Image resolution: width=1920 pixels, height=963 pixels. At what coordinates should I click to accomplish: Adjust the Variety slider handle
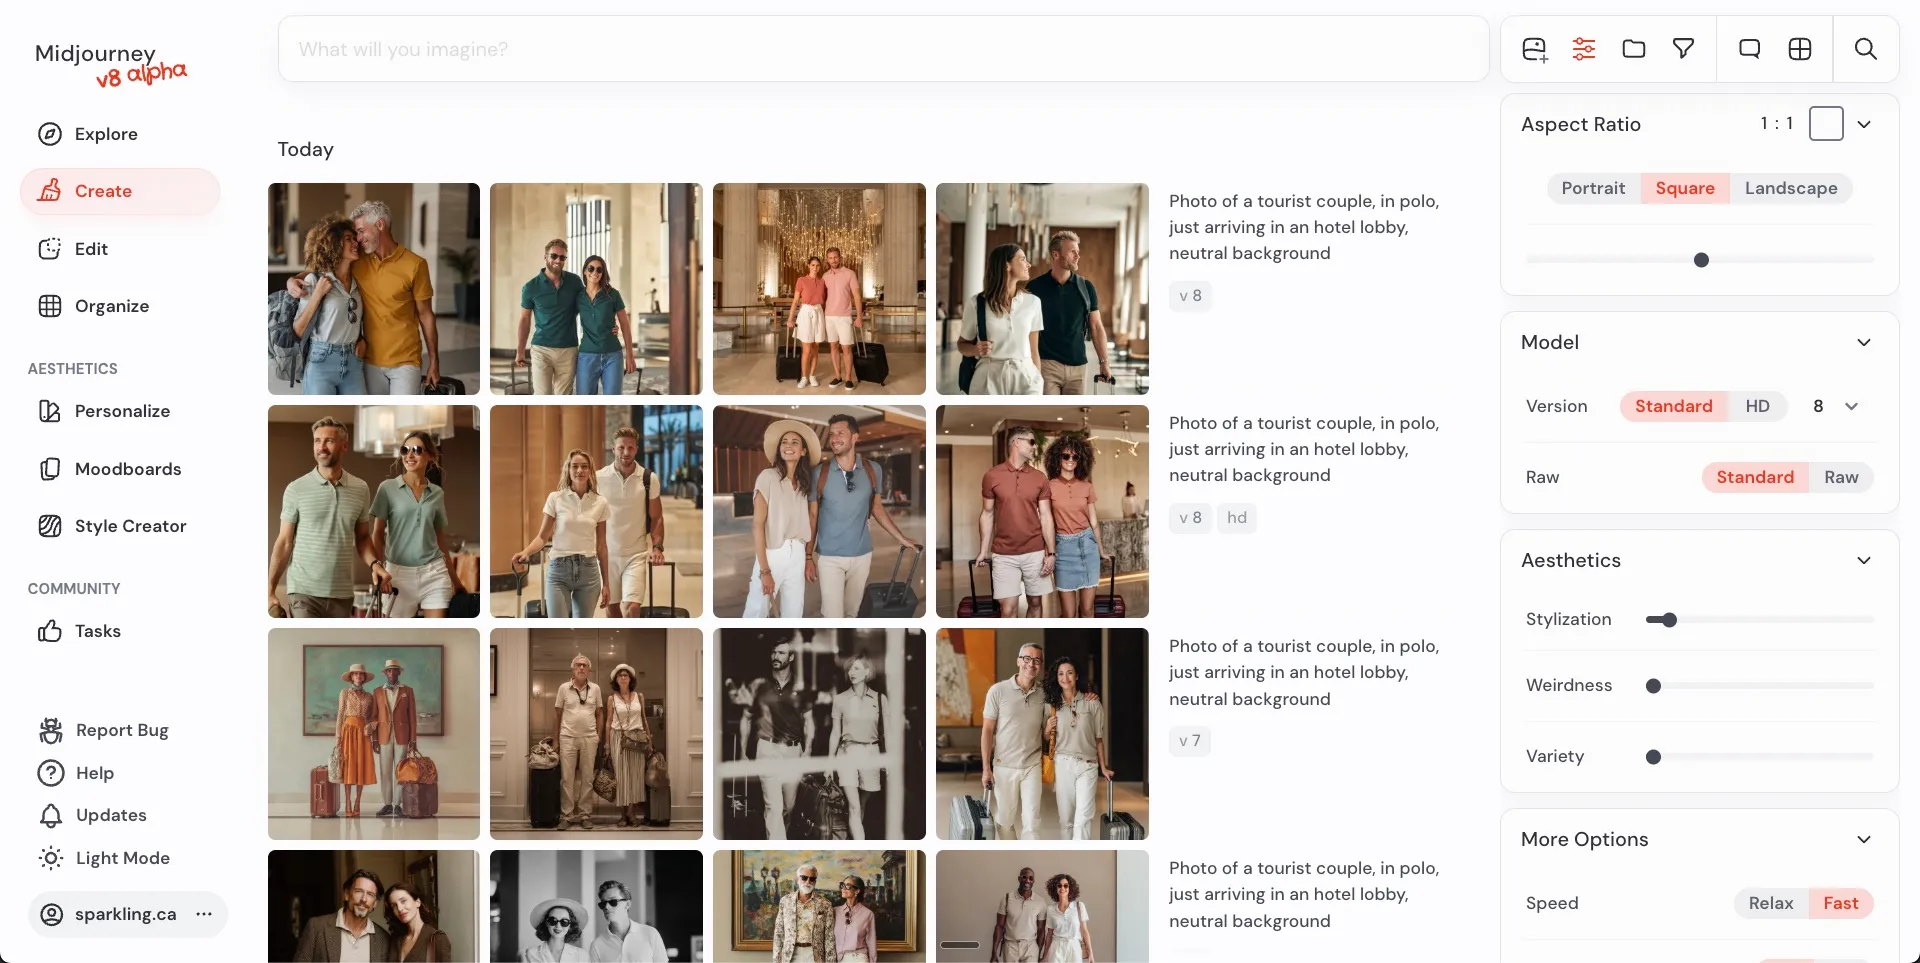(1654, 757)
